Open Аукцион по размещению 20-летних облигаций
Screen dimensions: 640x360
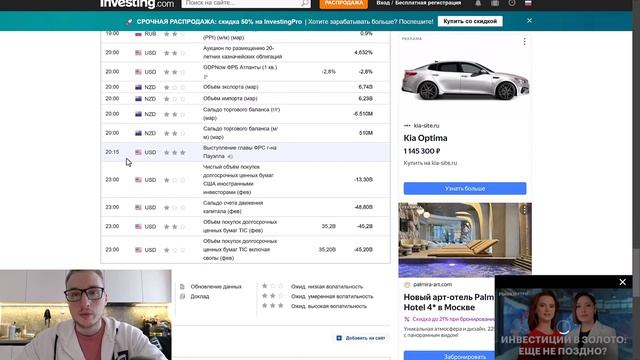(x=242, y=52)
